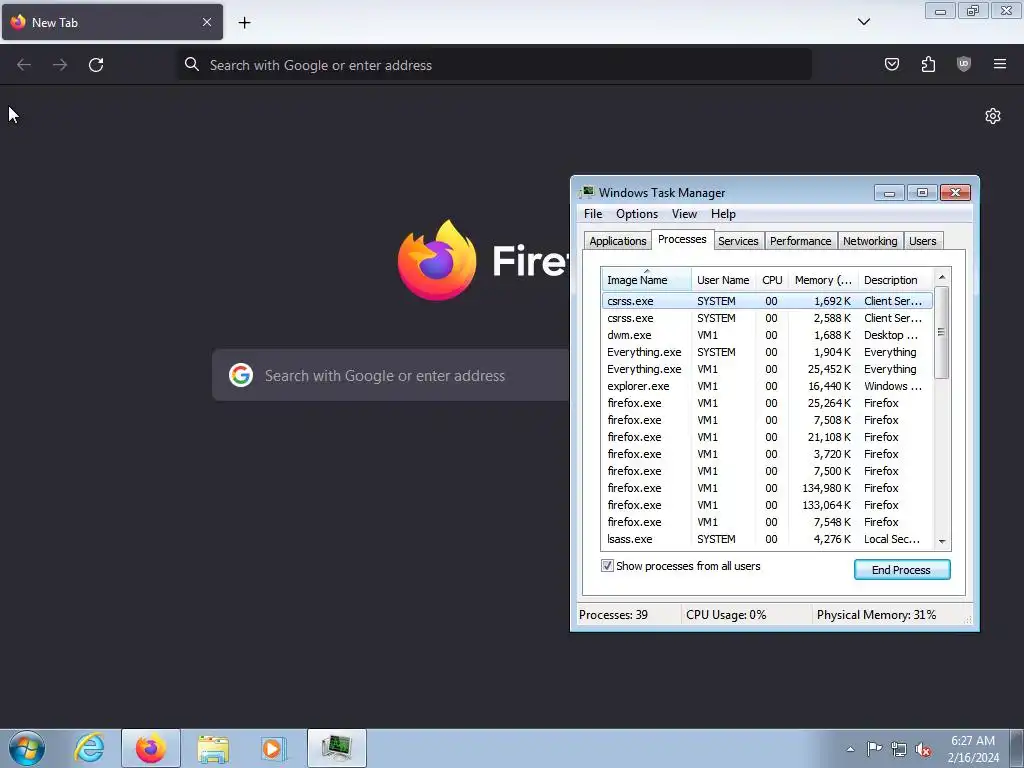The image size is (1024, 768).
Task: Switch to the Performance tab
Action: 800,241
